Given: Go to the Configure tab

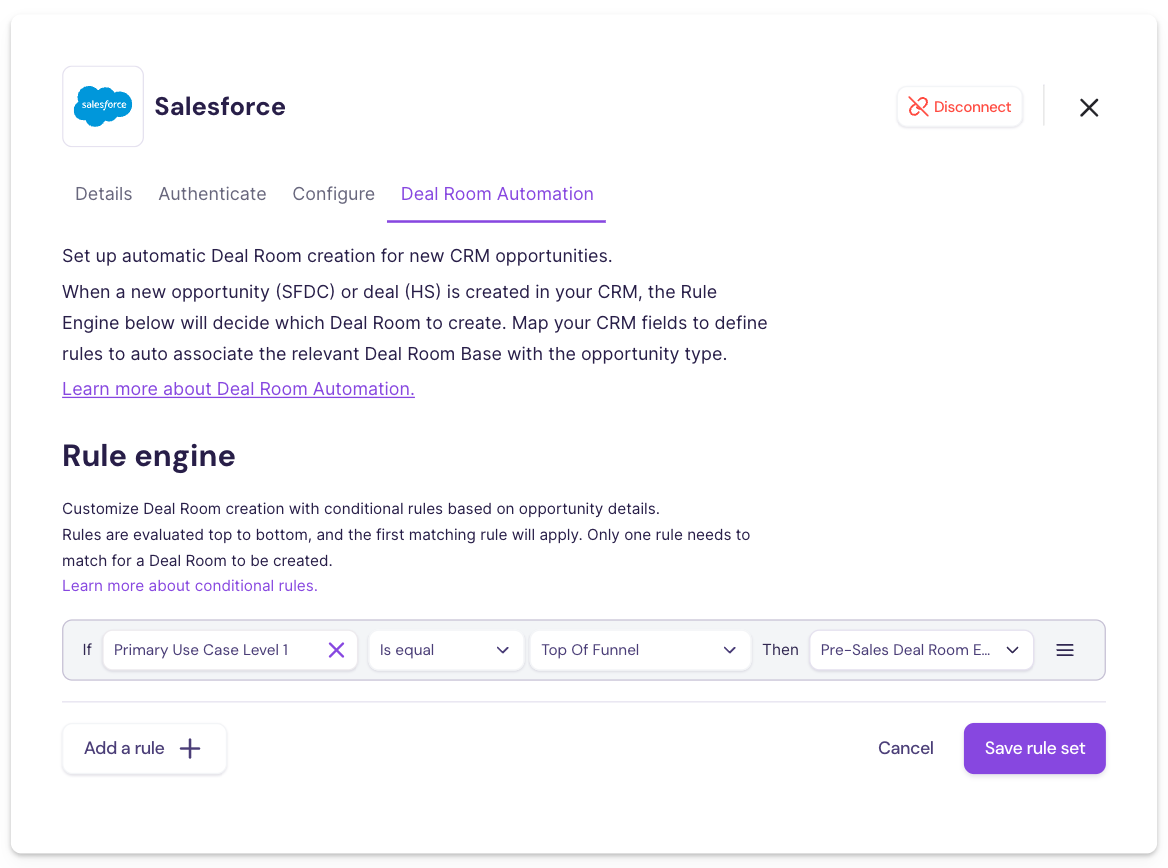Looking at the screenshot, I should (x=333, y=194).
